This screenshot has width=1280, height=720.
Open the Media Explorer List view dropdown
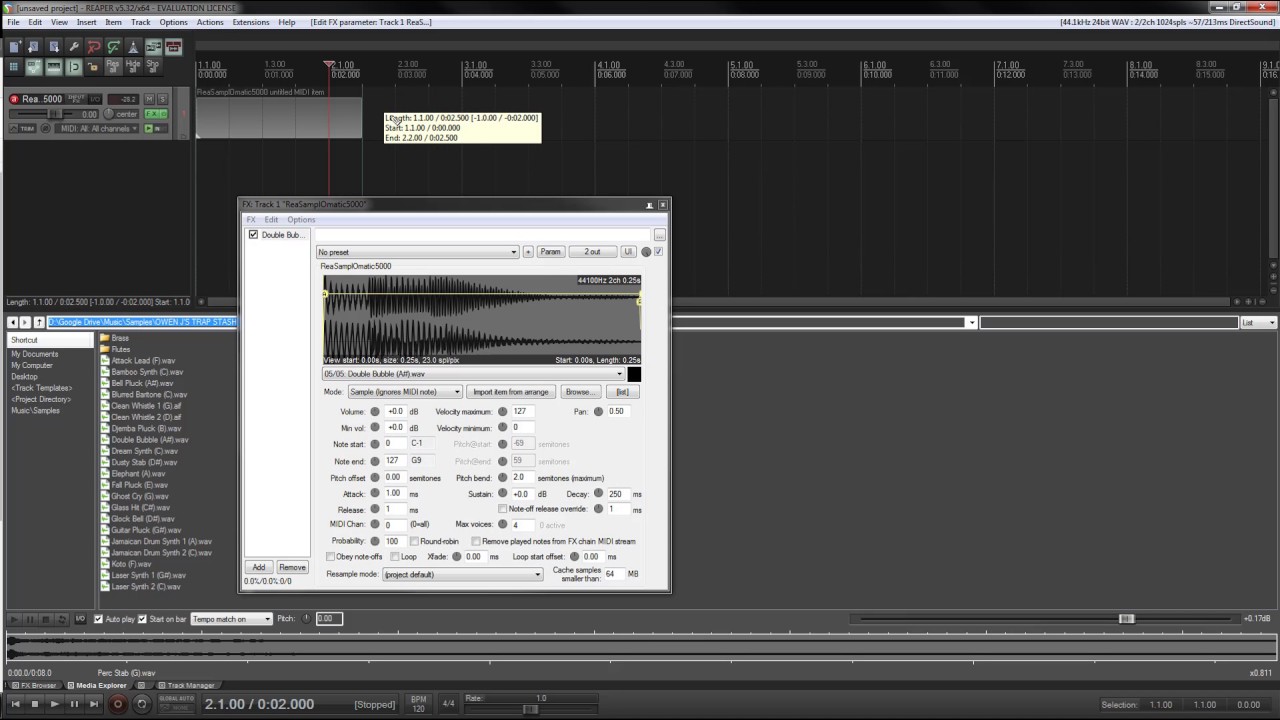pos(1258,323)
